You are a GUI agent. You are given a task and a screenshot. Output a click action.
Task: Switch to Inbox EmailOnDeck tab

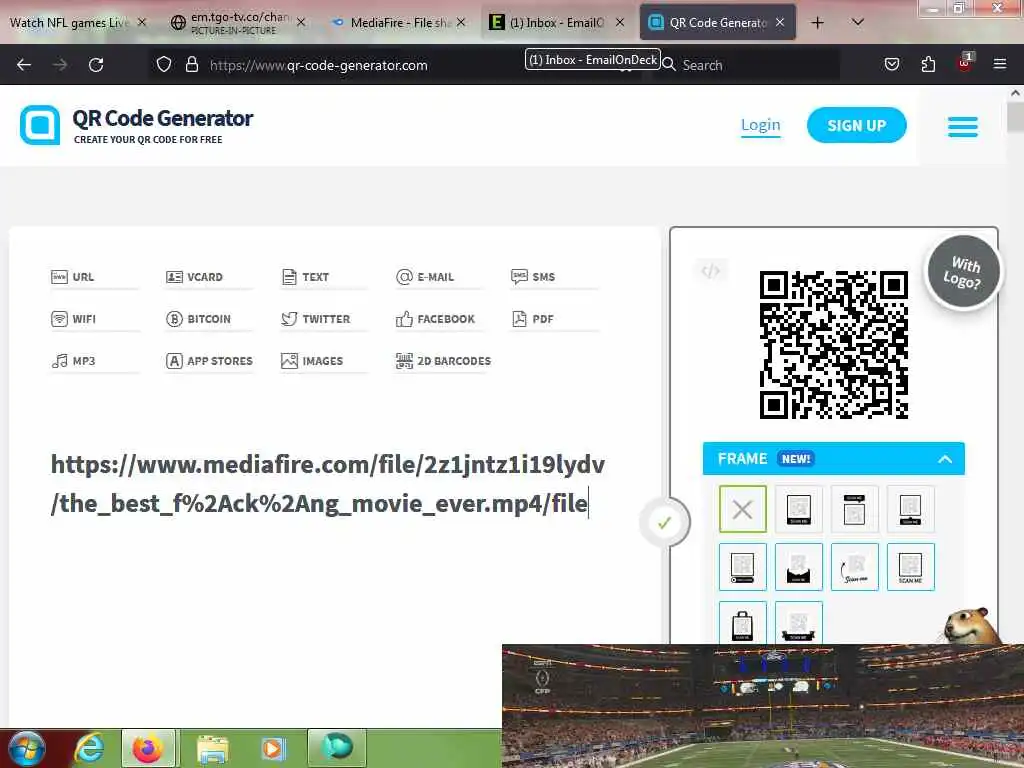click(555, 23)
